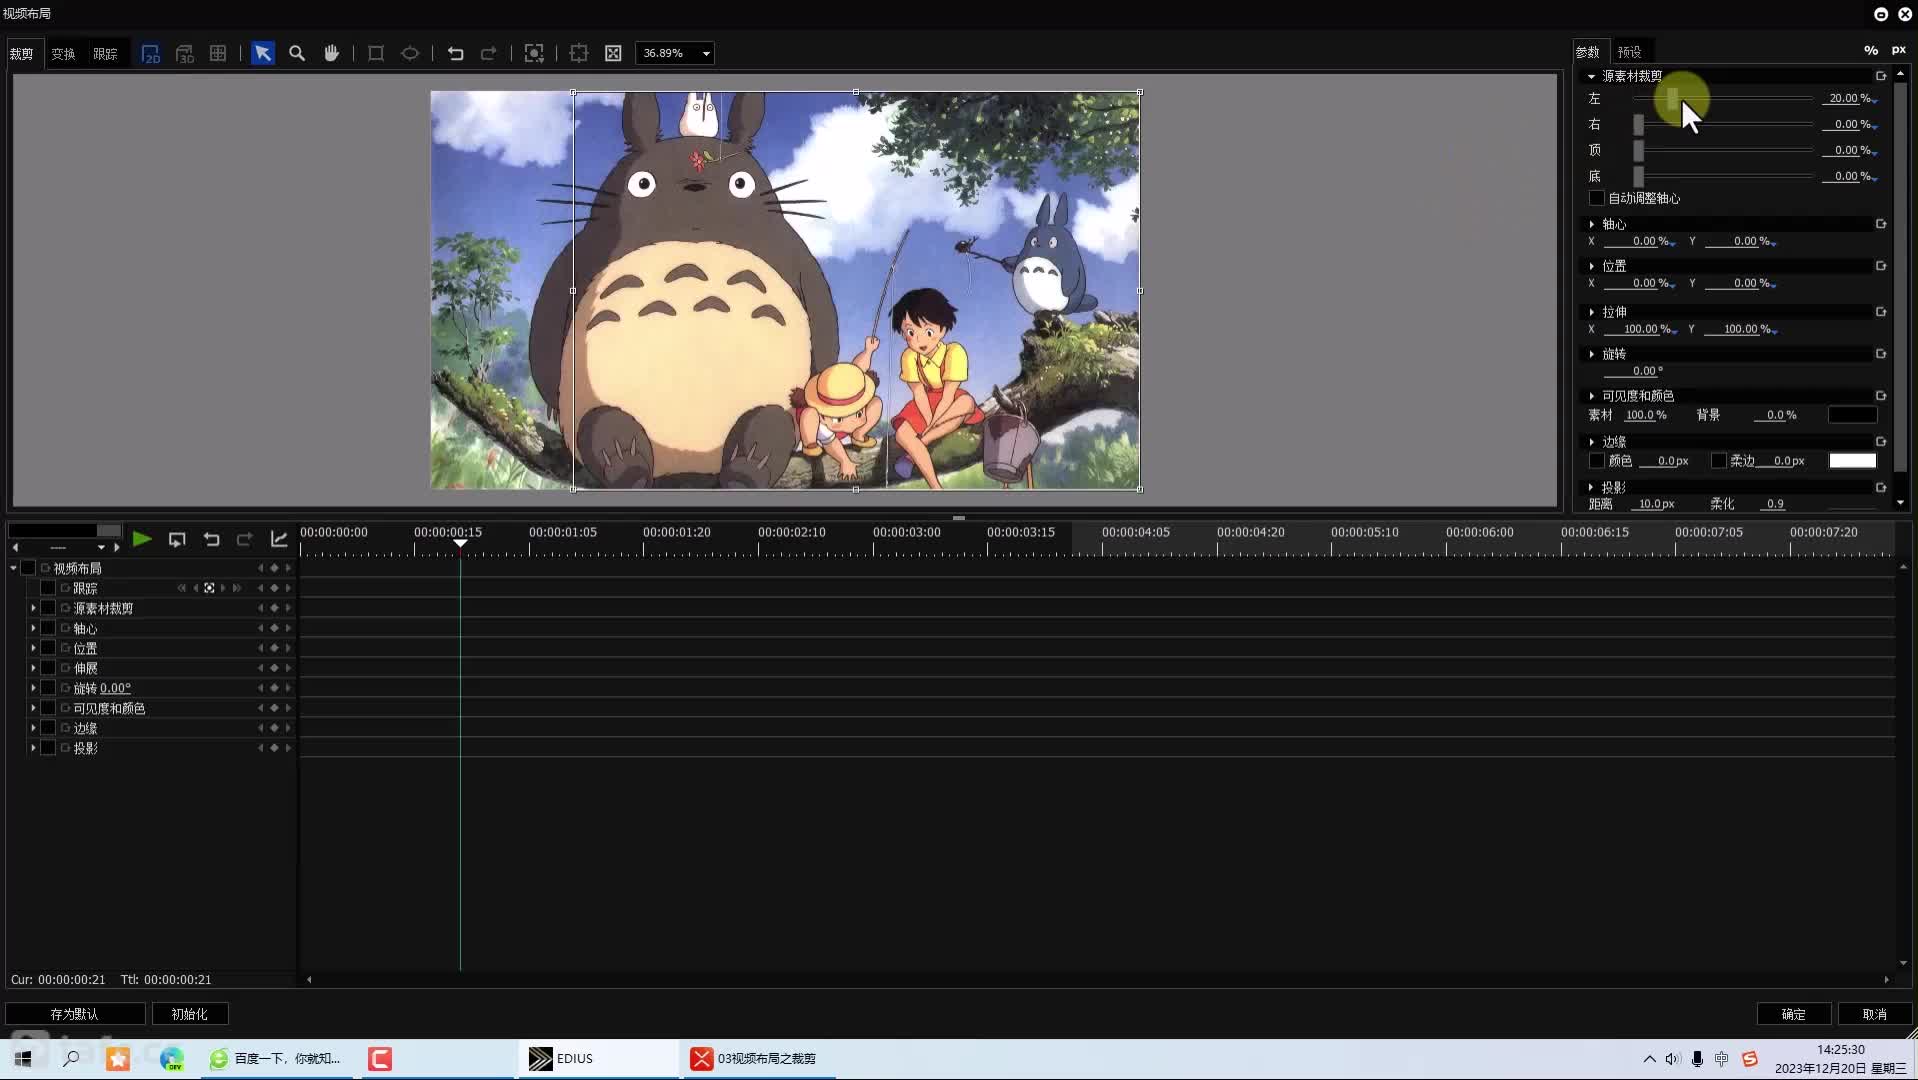The width and height of the screenshot is (1918, 1080).
Task: Toggle keyframe checkbox for 伸展 row
Action: click(x=48, y=668)
